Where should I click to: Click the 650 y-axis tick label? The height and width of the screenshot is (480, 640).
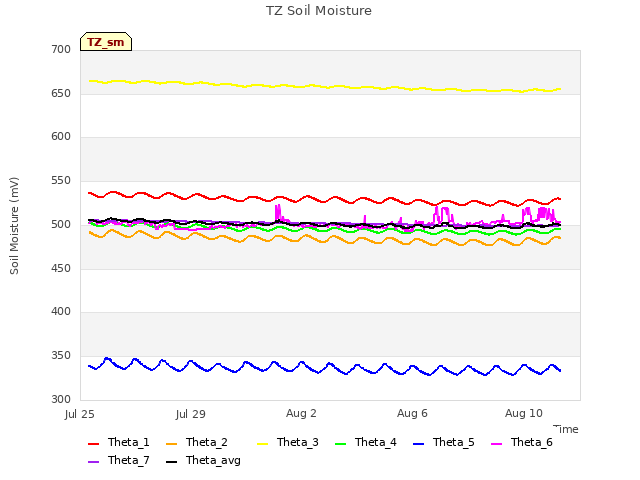(x=61, y=93)
